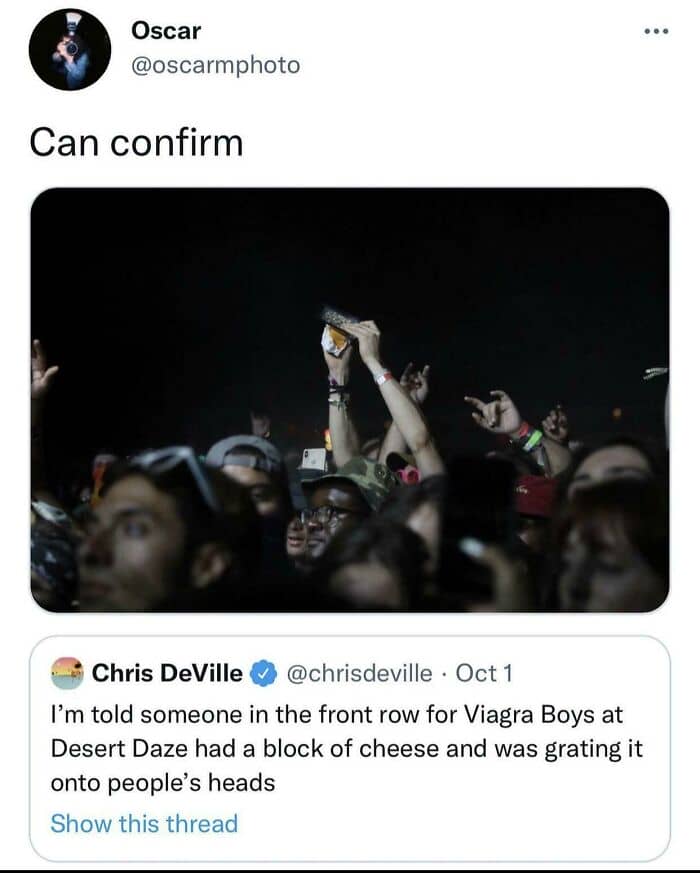
Task: Click the block of cheese held up in photo
Action: coord(336,334)
